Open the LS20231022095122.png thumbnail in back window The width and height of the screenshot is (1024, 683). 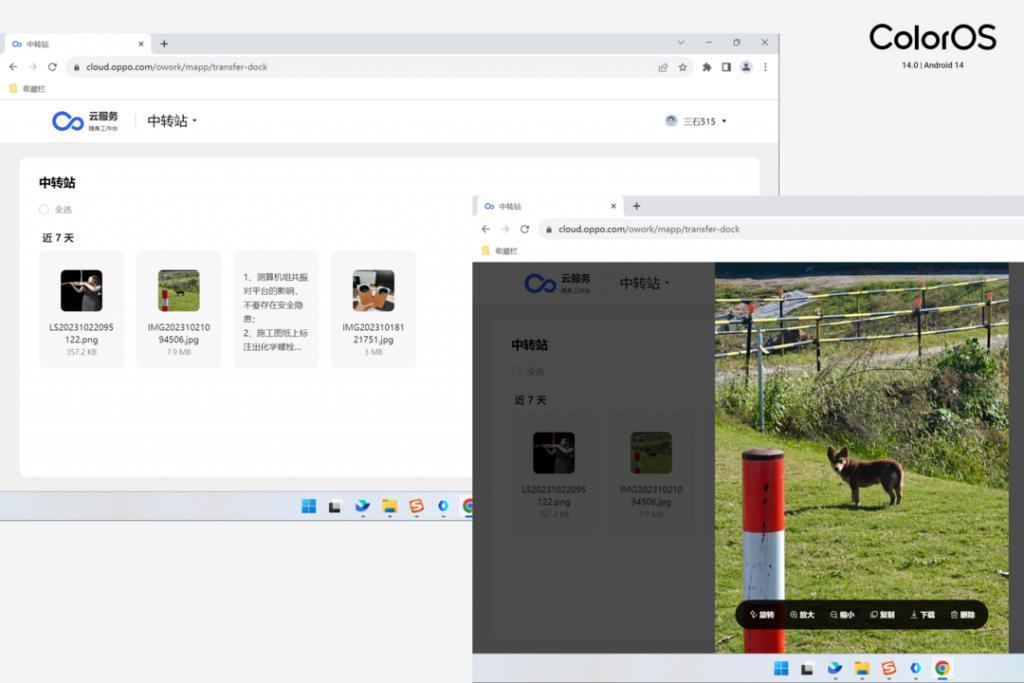coord(81,291)
